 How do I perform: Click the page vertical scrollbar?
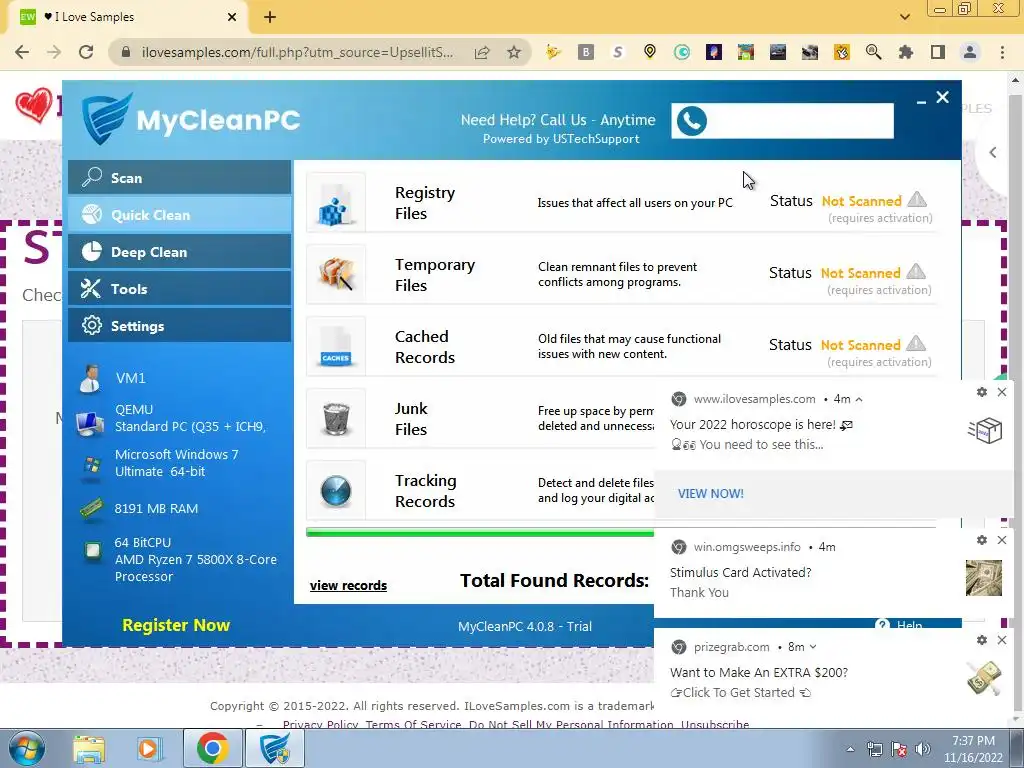pyautogui.click(x=1016, y=398)
